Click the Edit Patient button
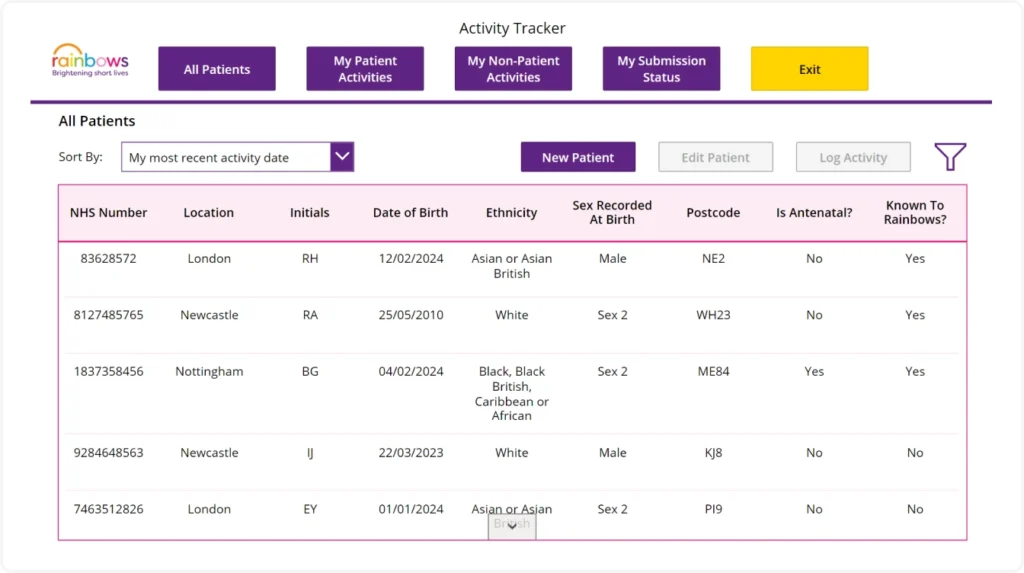The height and width of the screenshot is (573, 1024). tap(715, 157)
